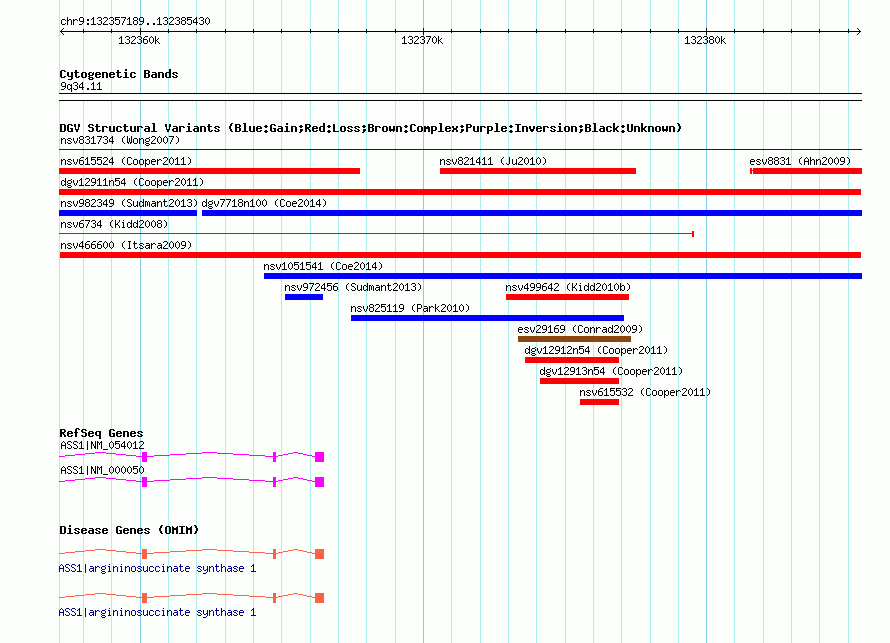Click the left arrow end of the ruler
Image resolution: width=890 pixels, height=643 pixels.
click(62, 31)
